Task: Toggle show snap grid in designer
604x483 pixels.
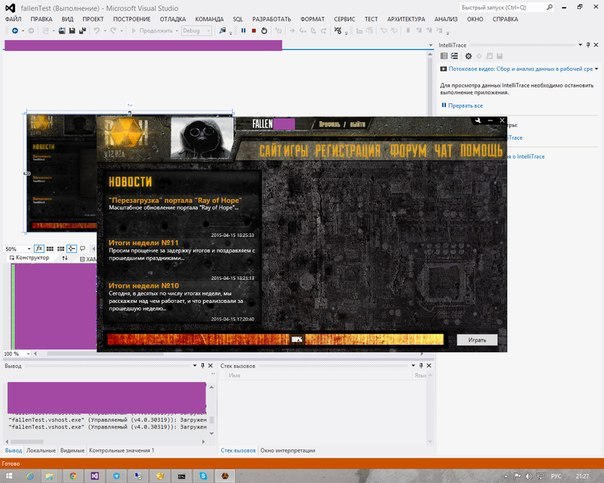Action: click(50, 249)
